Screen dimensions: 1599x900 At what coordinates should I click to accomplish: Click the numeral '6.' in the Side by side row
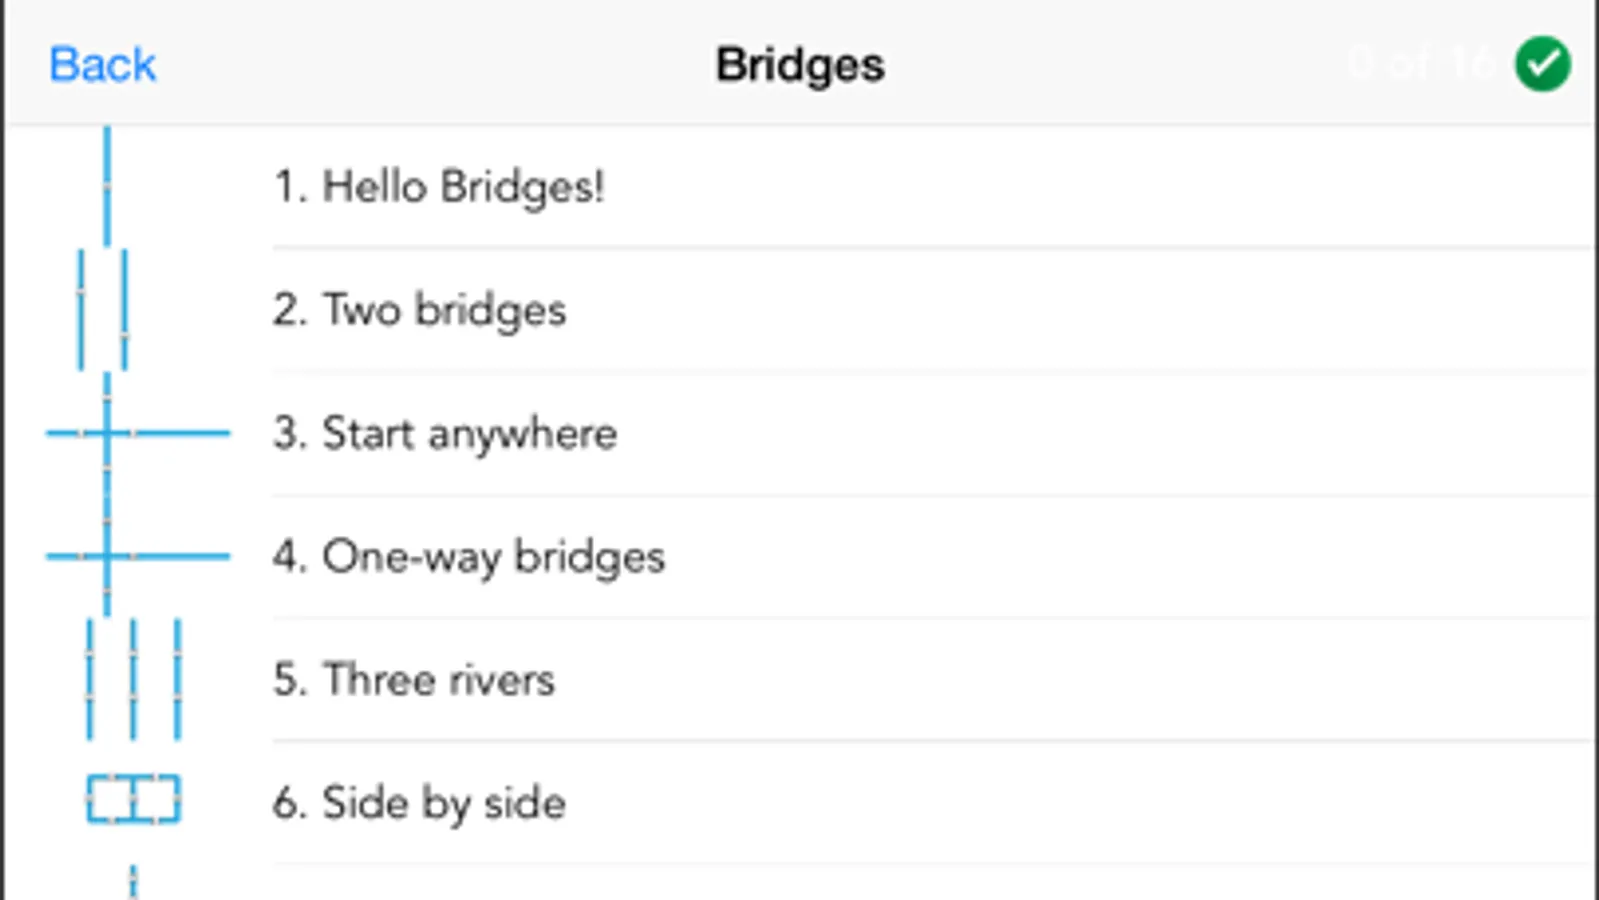point(289,803)
